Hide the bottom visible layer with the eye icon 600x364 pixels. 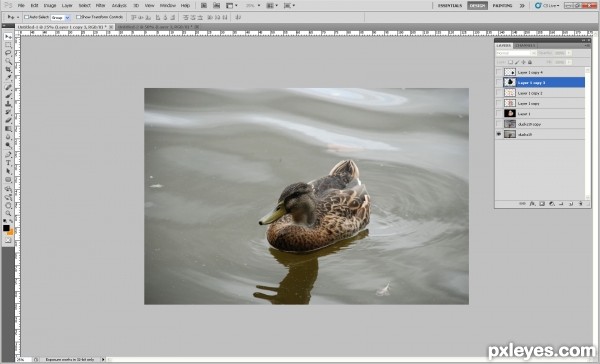click(499, 134)
